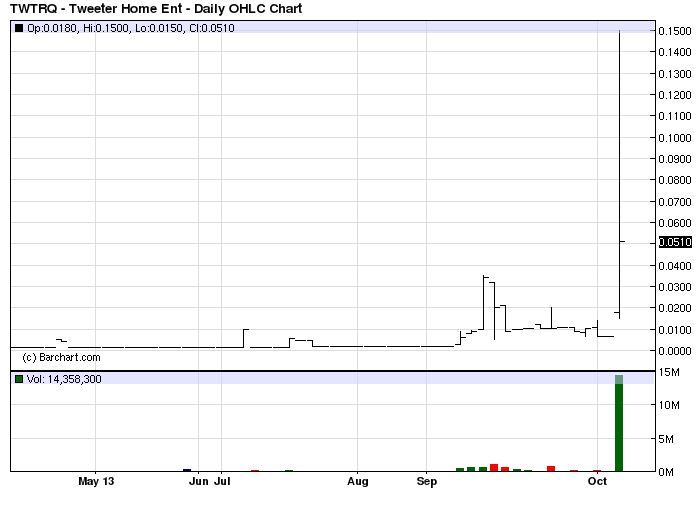Click the 'Aug' date axis label
The height and width of the screenshot is (512, 700).
pyautogui.click(x=358, y=481)
